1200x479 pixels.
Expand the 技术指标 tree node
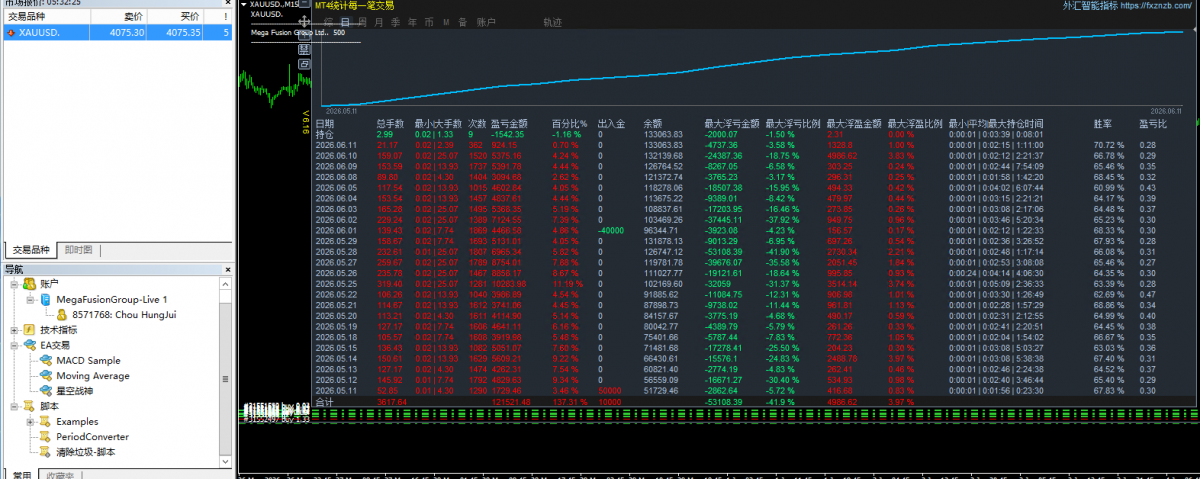coord(14,329)
